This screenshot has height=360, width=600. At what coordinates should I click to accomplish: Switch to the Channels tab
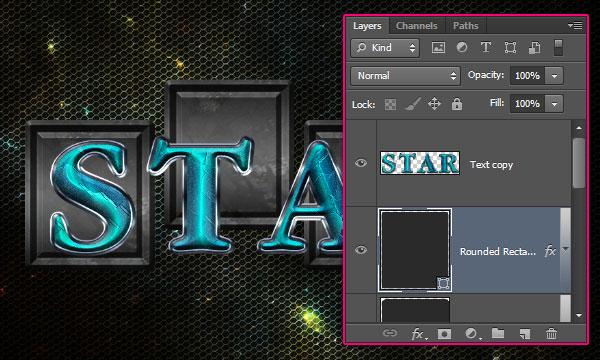coord(417,26)
